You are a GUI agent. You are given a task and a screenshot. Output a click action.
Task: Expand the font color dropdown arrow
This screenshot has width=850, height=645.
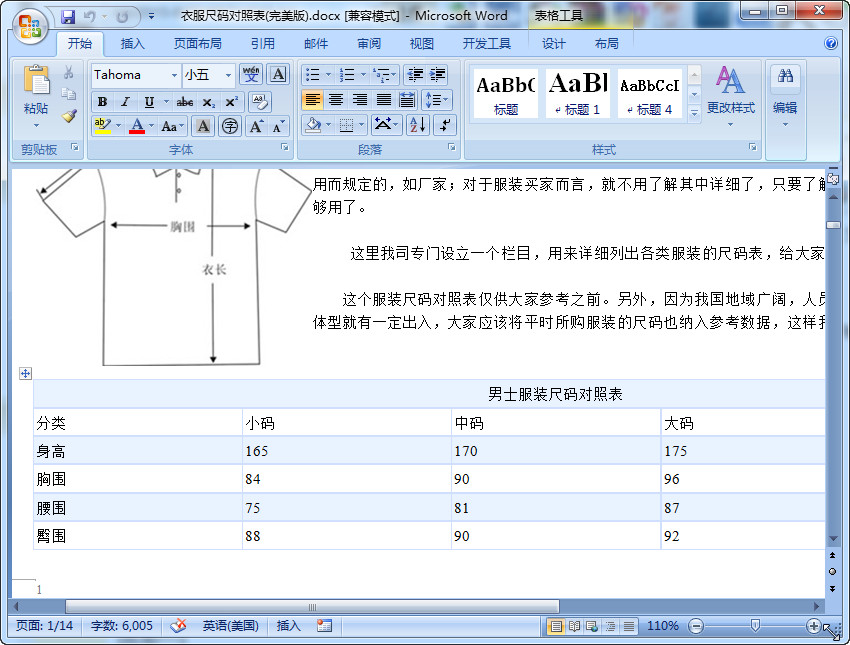click(x=150, y=126)
